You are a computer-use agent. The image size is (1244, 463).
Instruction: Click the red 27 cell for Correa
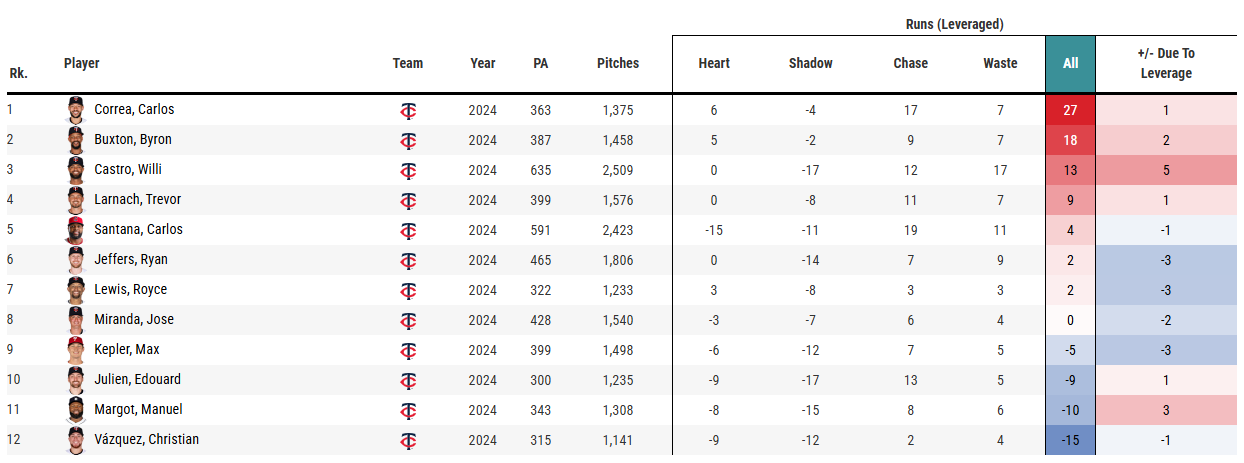tap(1070, 110)
